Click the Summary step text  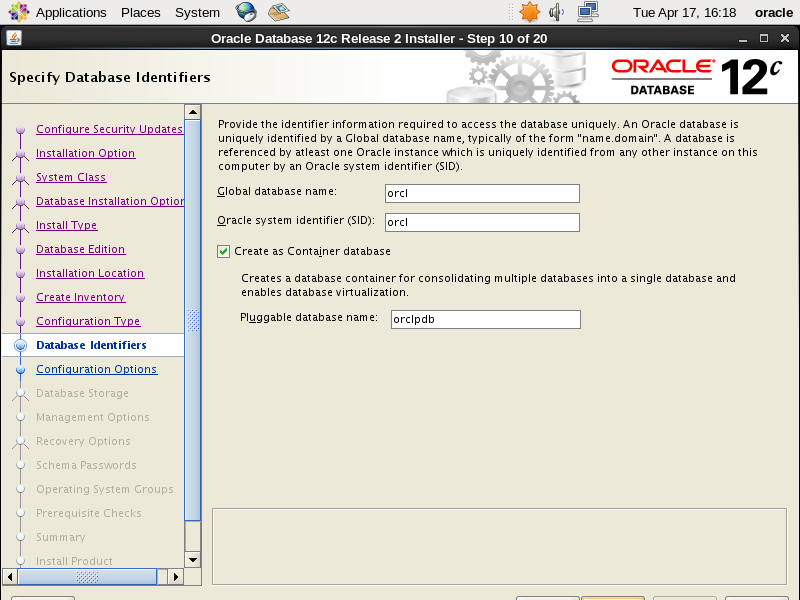click(61, 537)
